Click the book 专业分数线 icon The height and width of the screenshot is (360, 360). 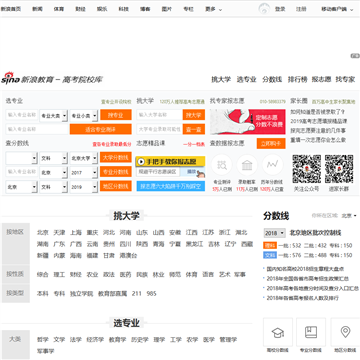click(311, 332)
